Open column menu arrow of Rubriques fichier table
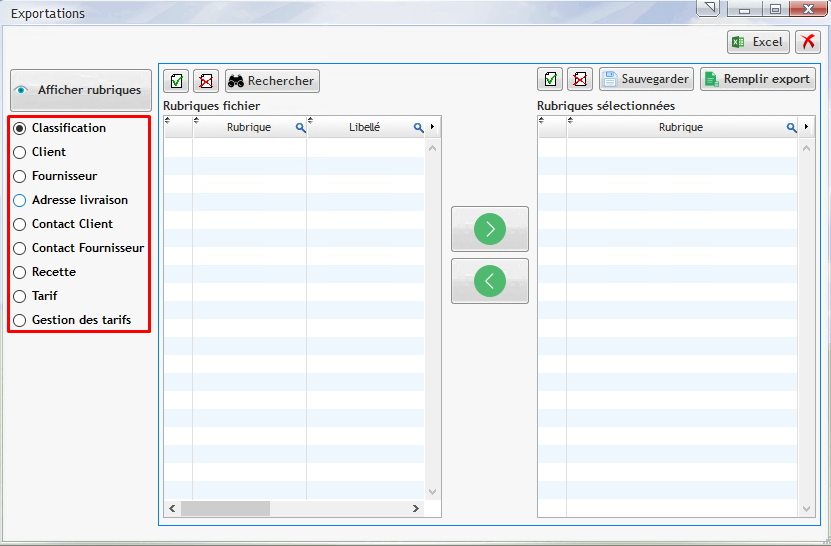The image size is (831, 546). click(432, 127)
